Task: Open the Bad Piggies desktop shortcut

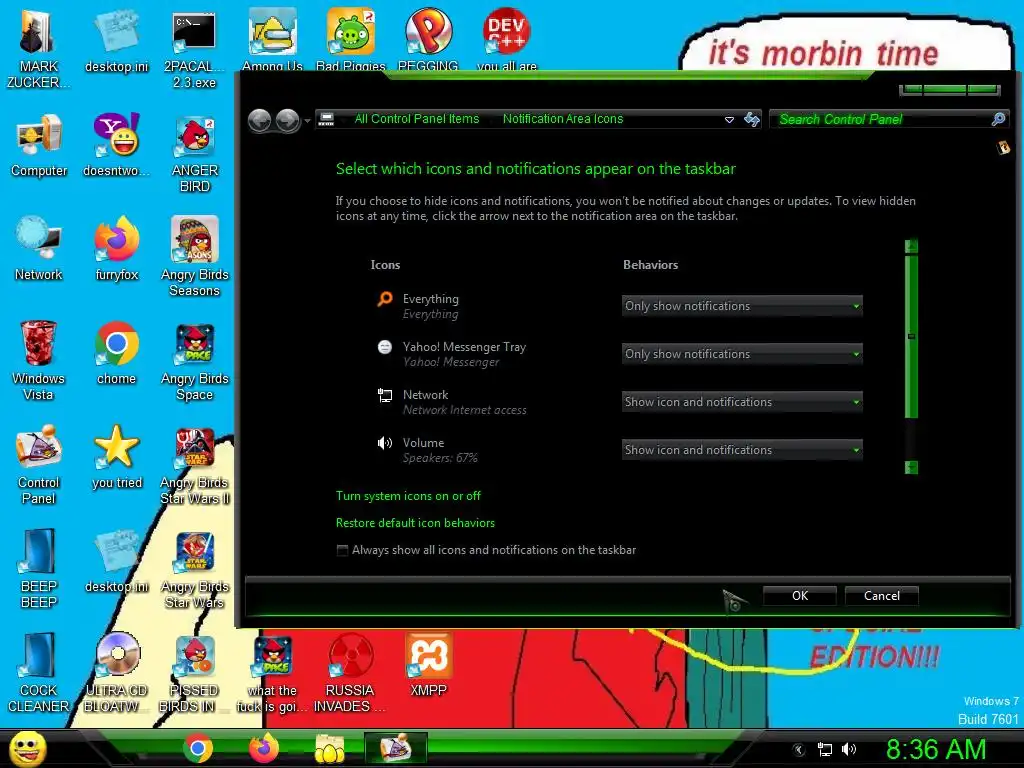Action: [351, 40]
